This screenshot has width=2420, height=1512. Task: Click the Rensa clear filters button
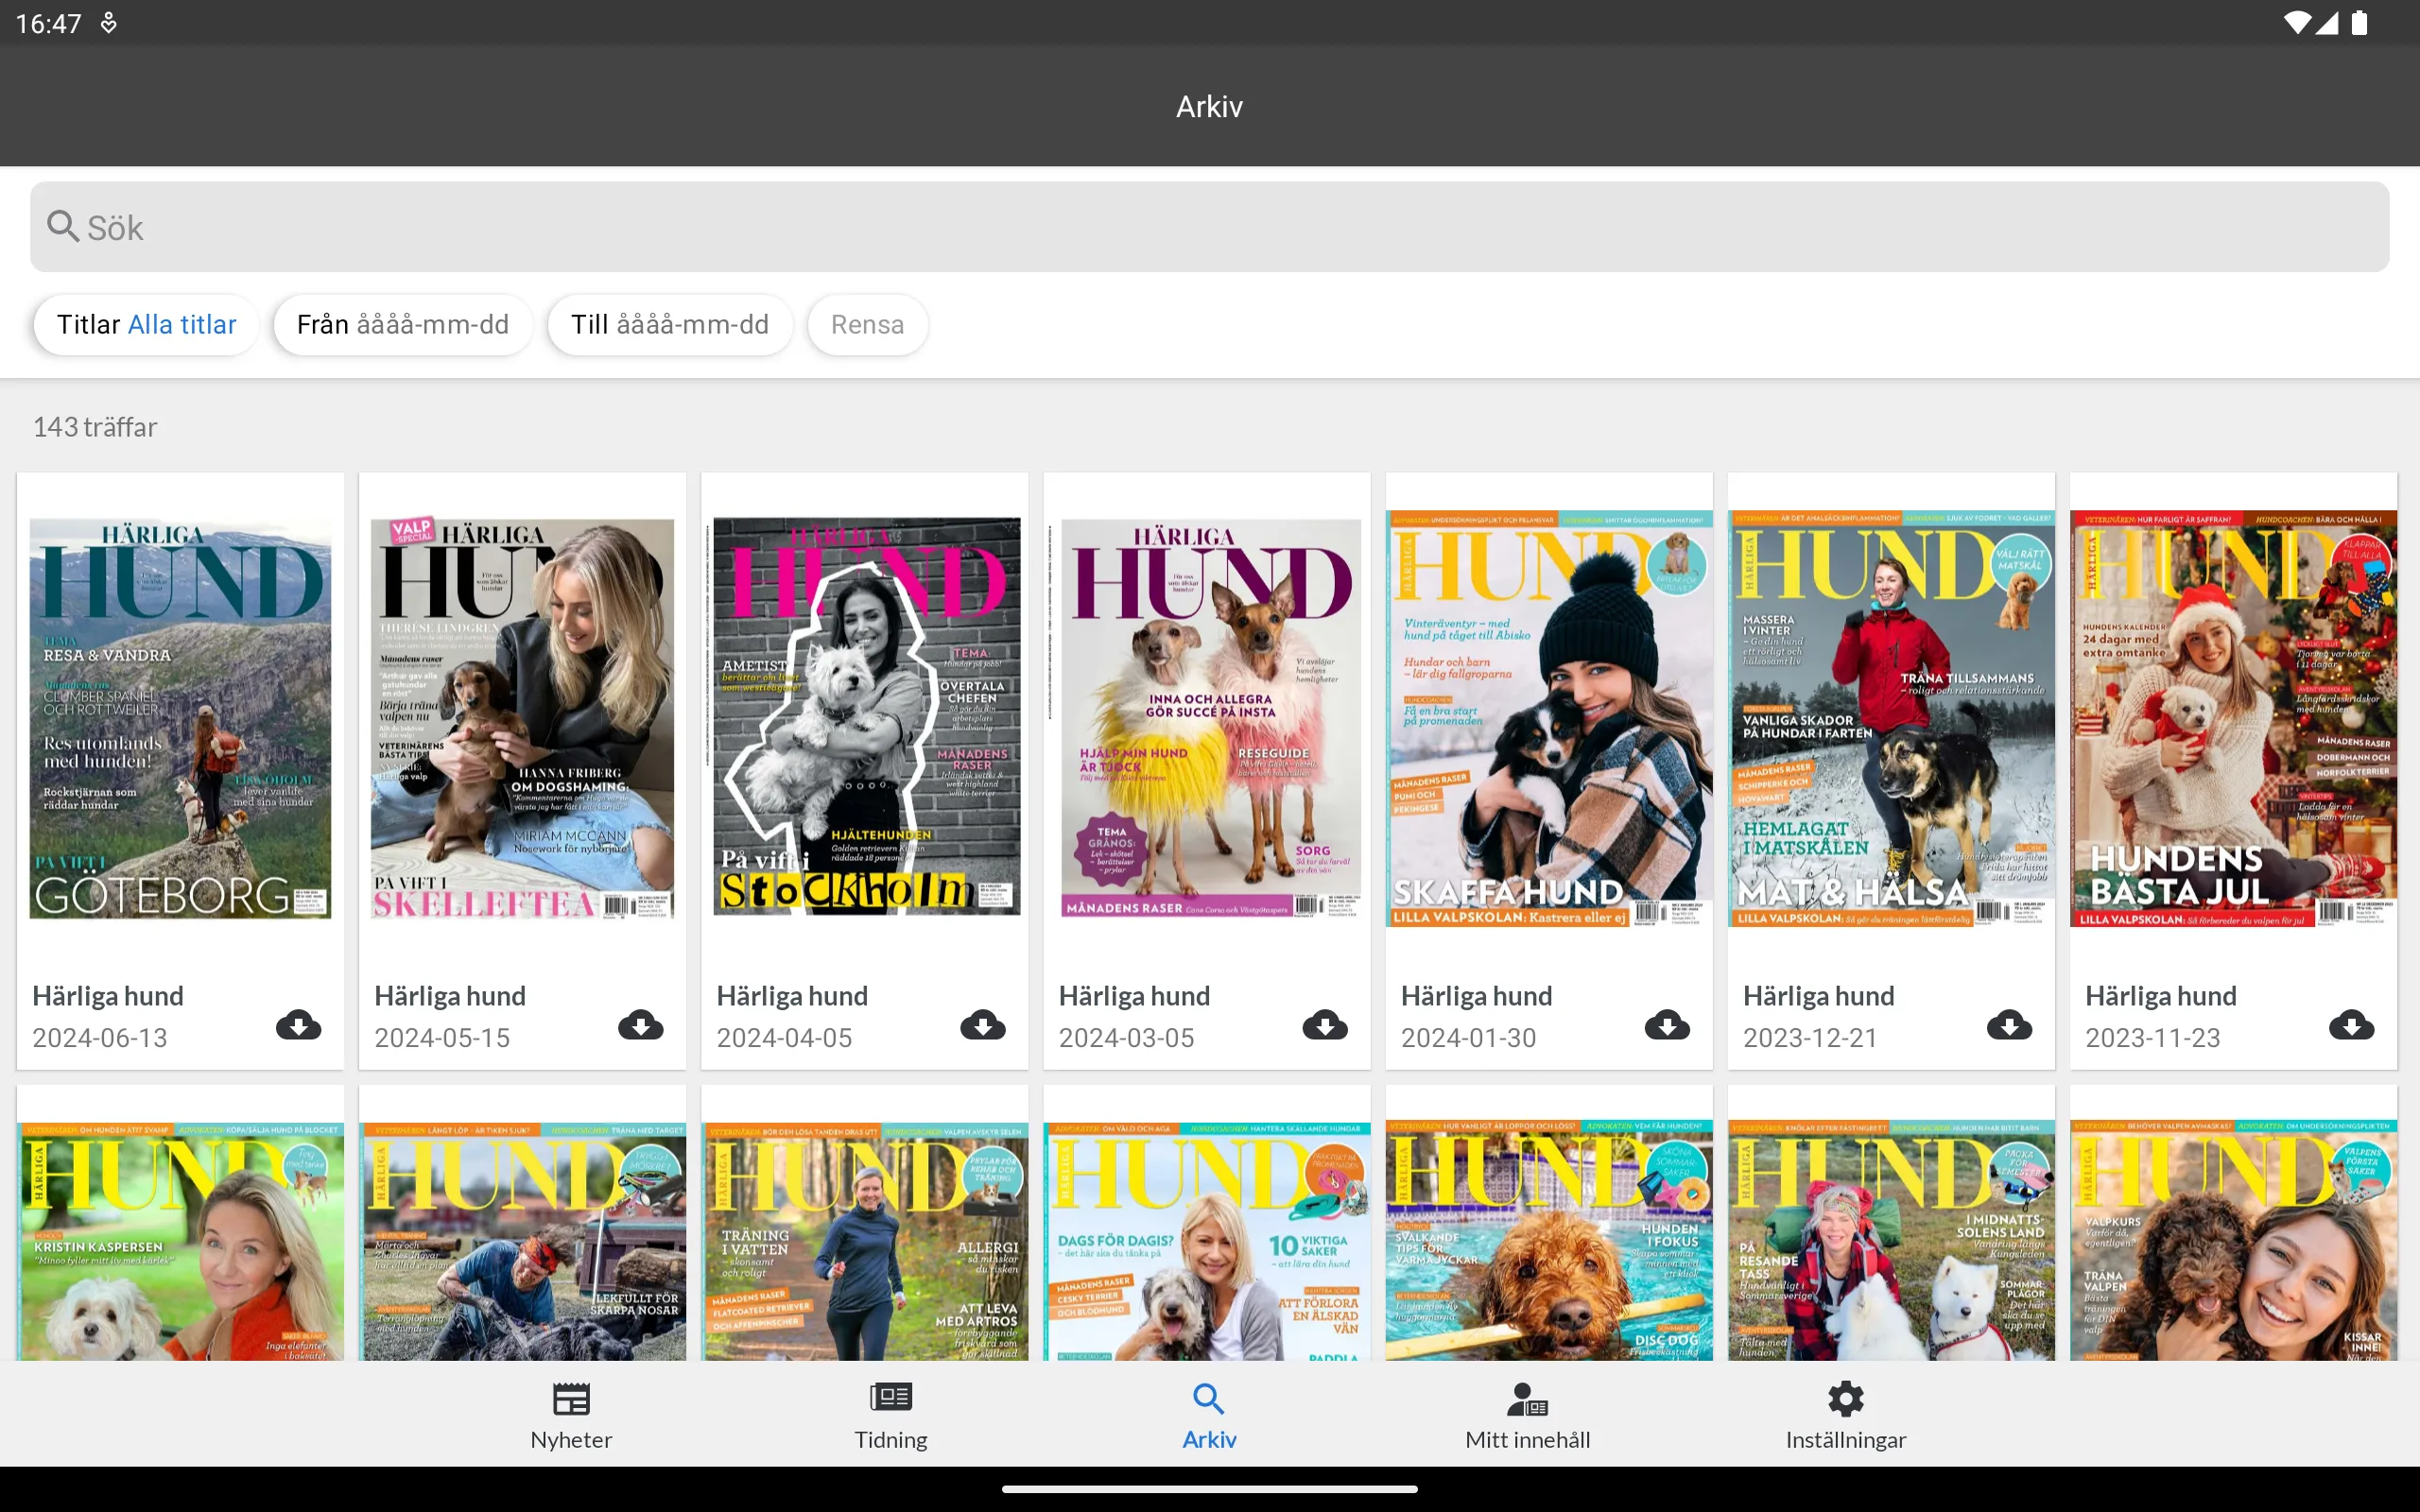pyautogui.click(x=867, y=325)
